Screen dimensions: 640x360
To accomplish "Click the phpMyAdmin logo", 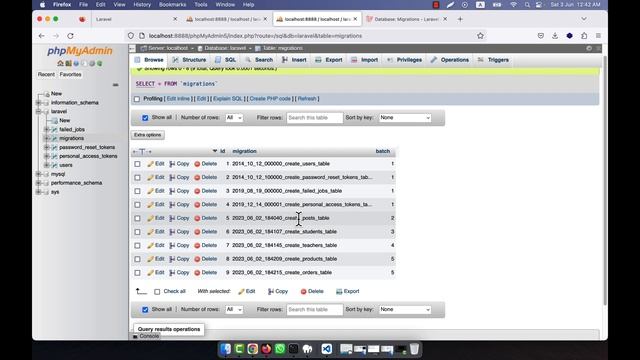I will tap(80, 51).
